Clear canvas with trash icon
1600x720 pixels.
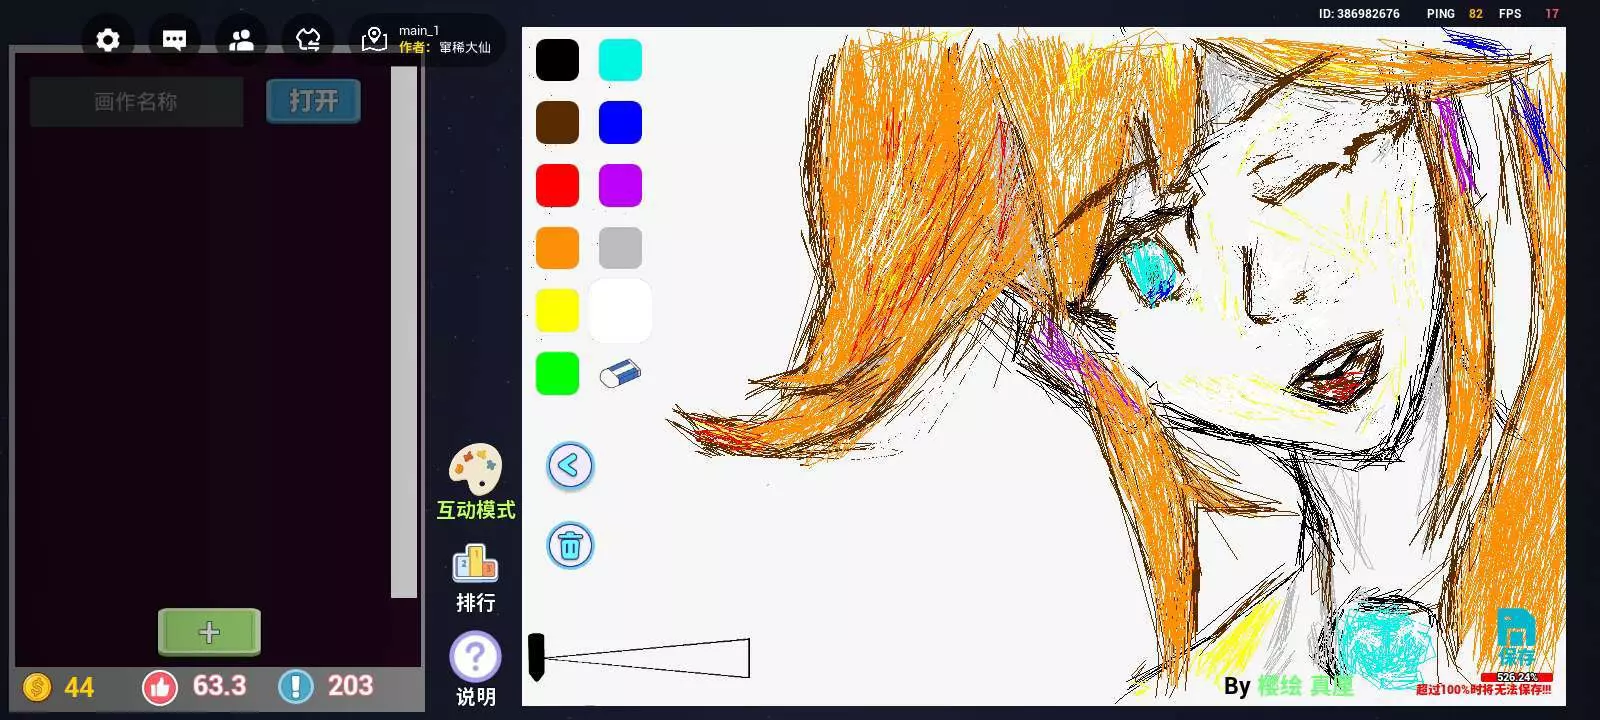(x=570, y=546)
